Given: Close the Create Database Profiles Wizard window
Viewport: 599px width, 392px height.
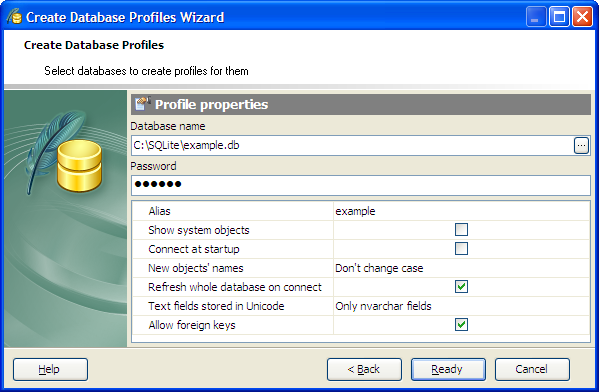Looking at the screenshot, I should [582, 17].
